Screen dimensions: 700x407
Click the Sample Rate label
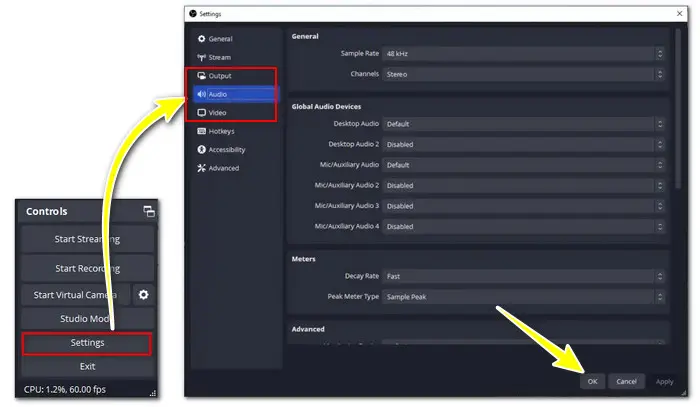(x=360, y=54)
